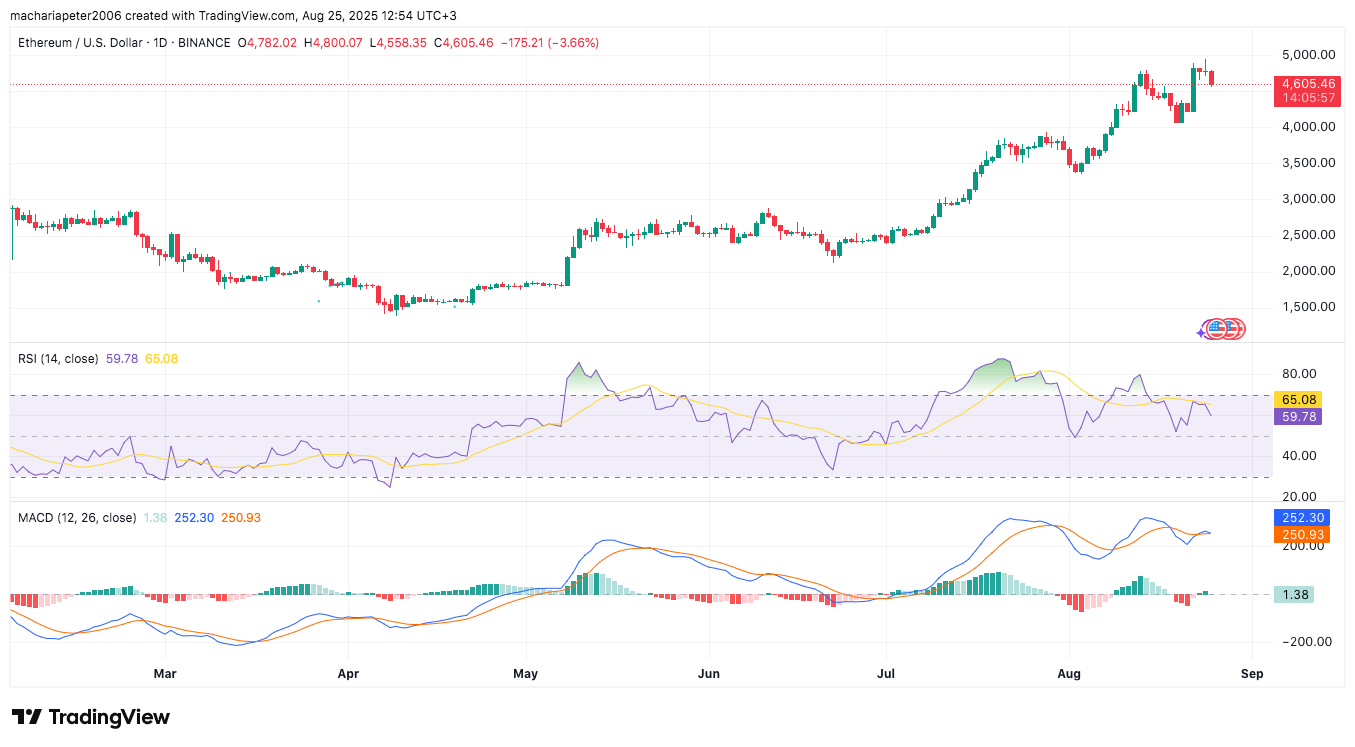This screenshot has width=1355, height=747.
Task: Select the MACD (12, 26, close) indicator legend
Action: tap(77, 517)
